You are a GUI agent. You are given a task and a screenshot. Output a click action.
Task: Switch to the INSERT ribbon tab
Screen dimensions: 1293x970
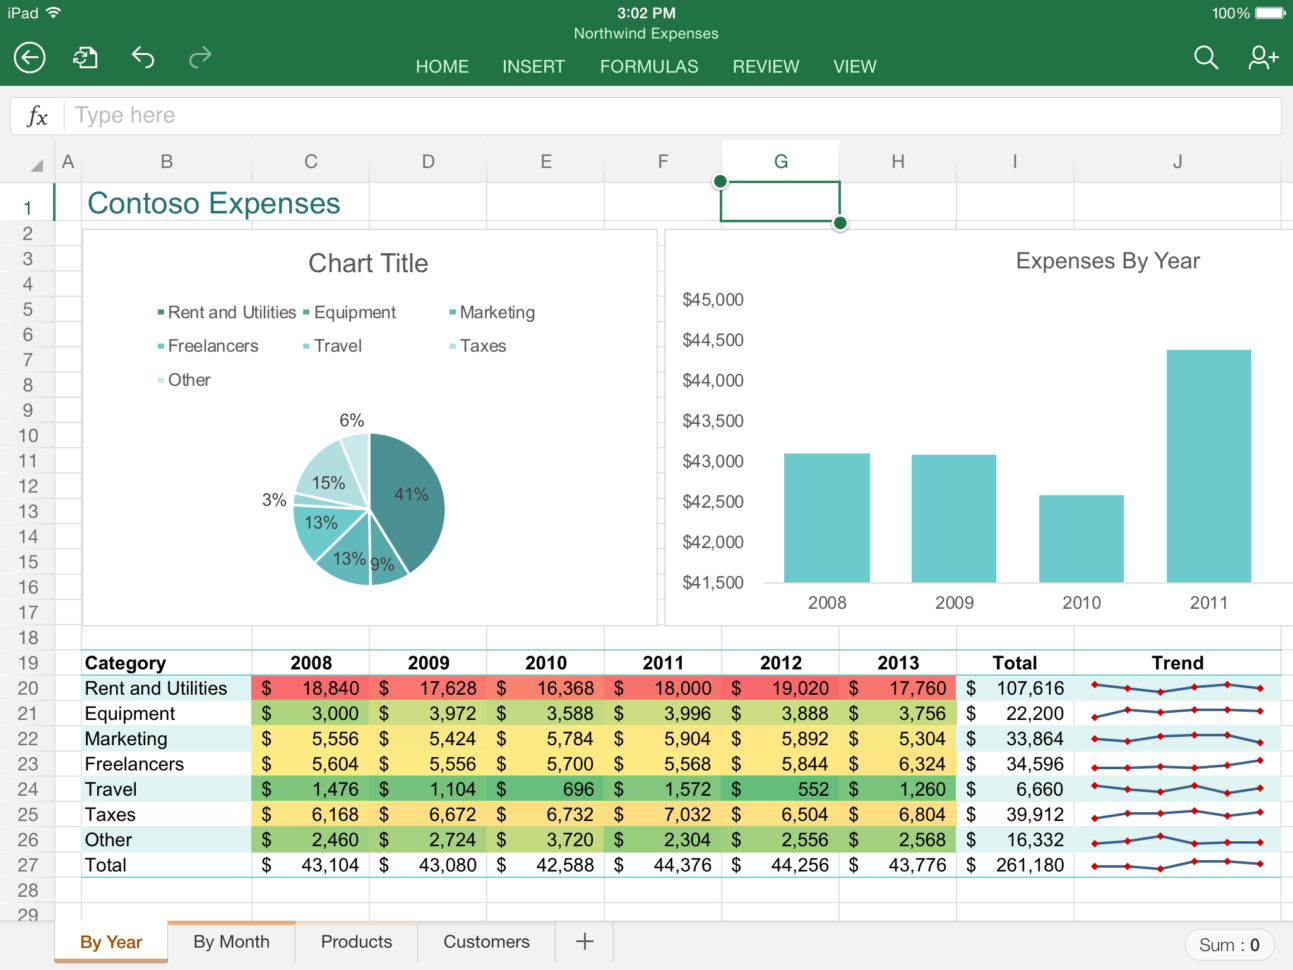tap(533, 66)
